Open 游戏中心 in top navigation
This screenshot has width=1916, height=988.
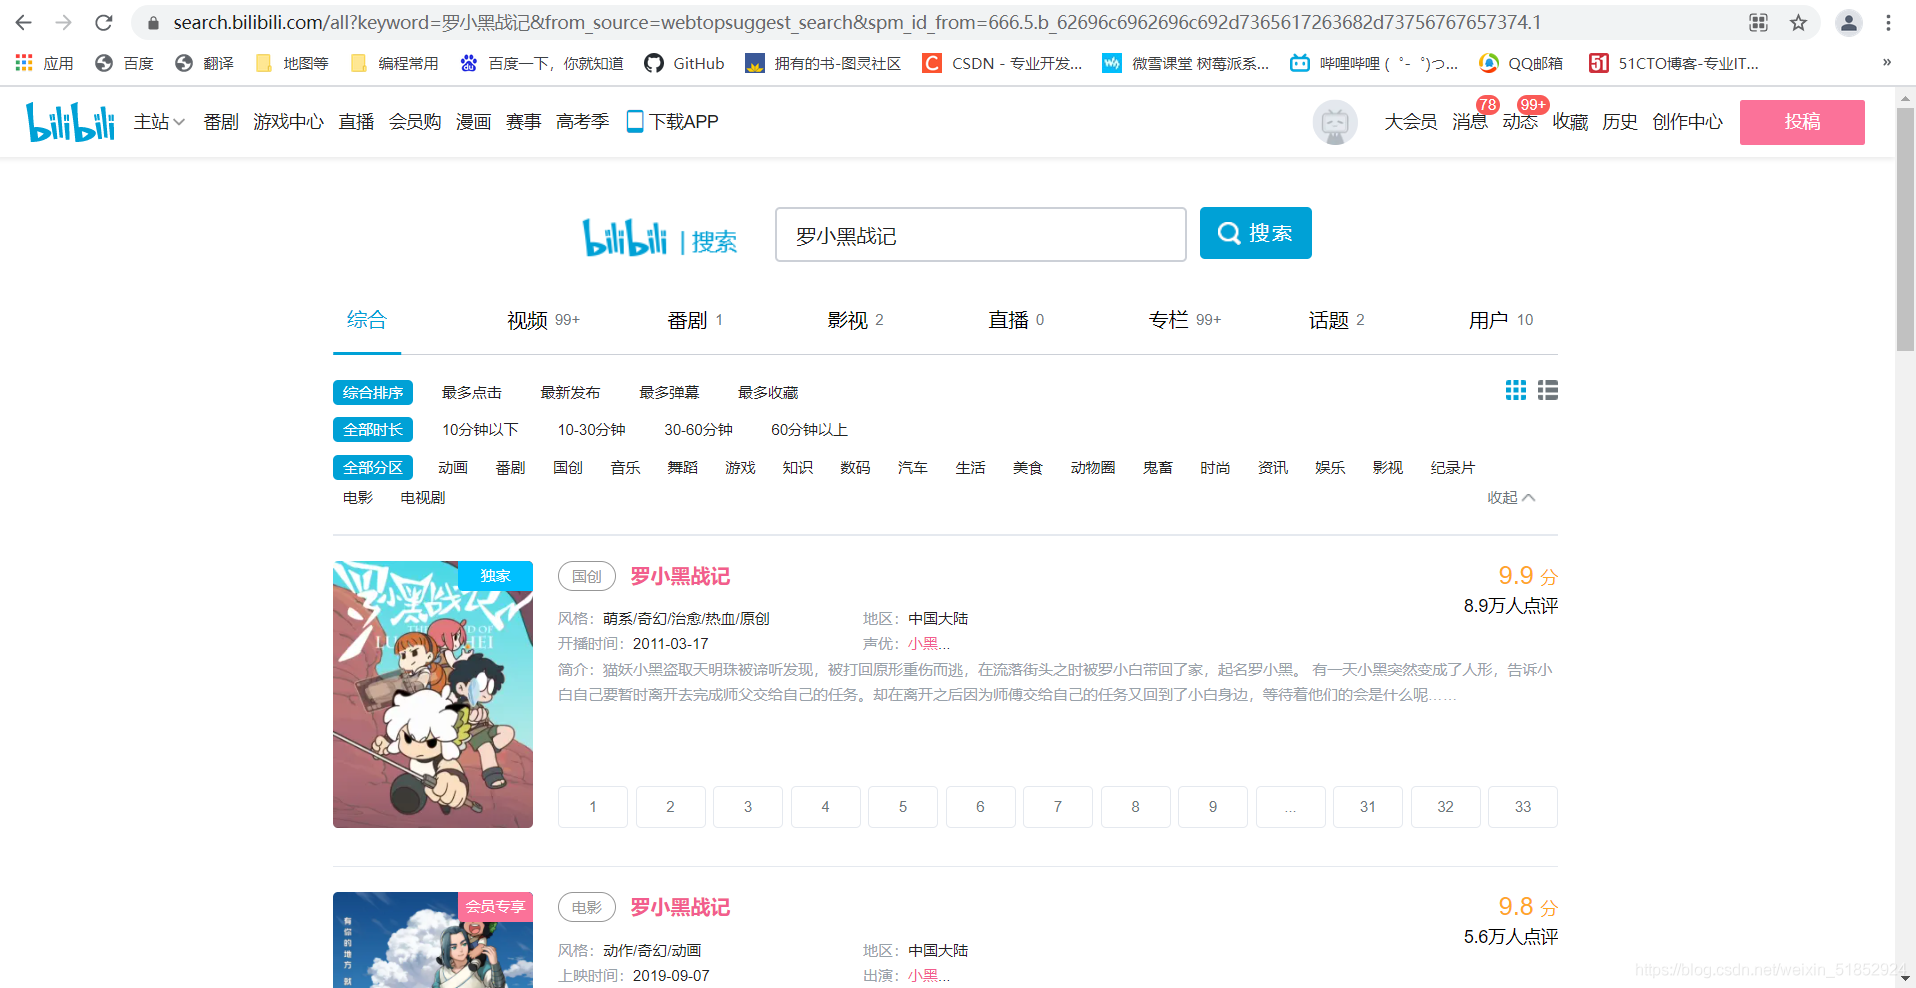coord(288,122)
